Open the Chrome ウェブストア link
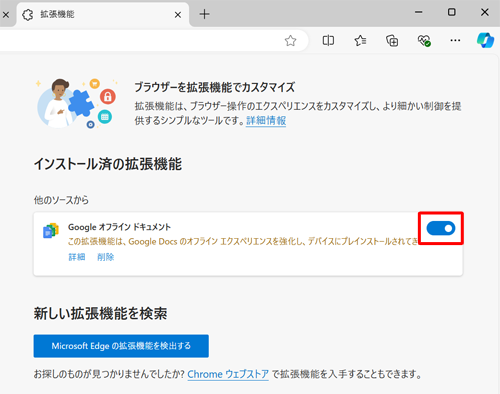This screenshot has height=394, width=500. click(228, 374)
